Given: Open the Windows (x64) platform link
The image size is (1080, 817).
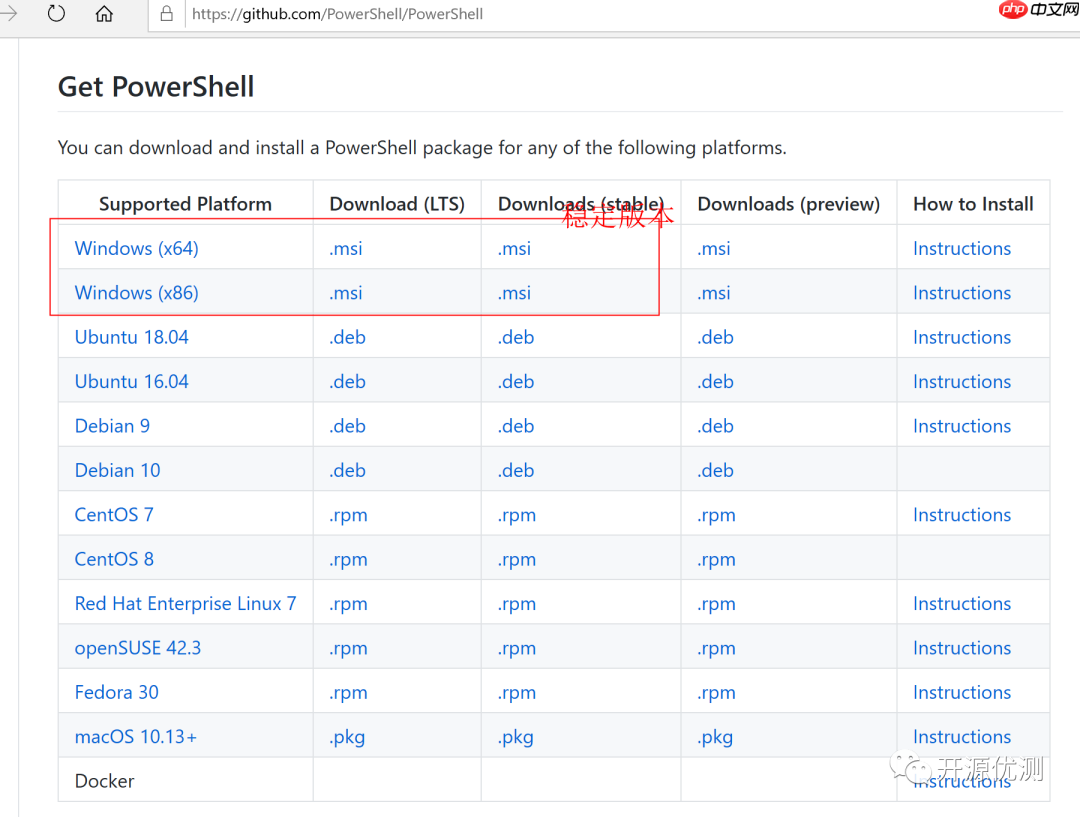Looking at the screenshot, I should (x=136, y=248).
